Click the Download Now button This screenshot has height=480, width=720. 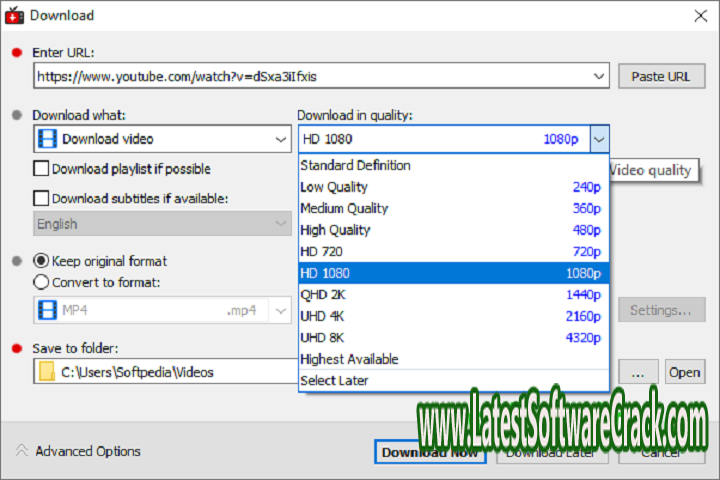[430, 452]
